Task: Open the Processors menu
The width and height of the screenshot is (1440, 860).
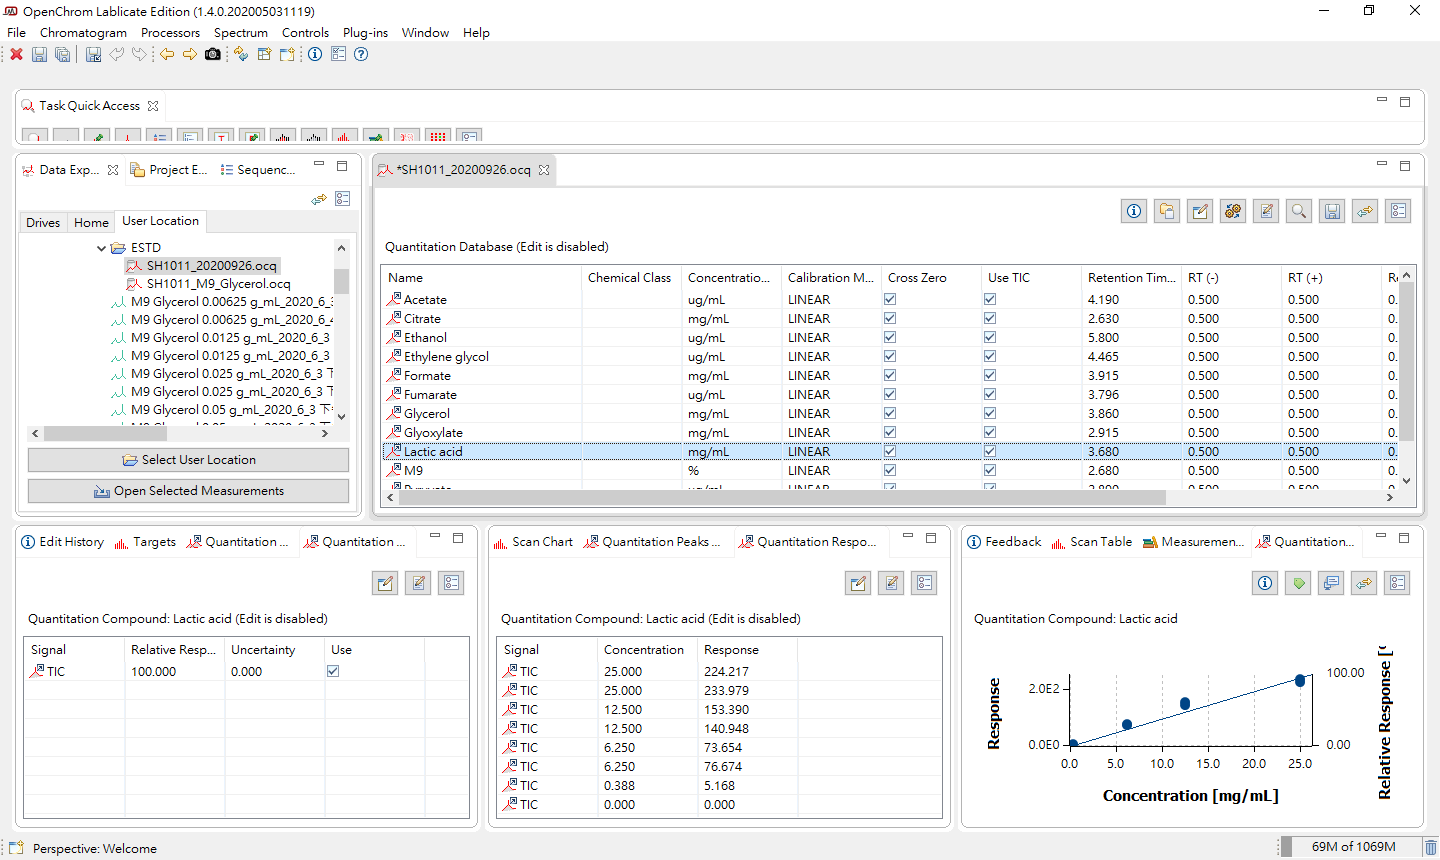Action: [170, 32]
